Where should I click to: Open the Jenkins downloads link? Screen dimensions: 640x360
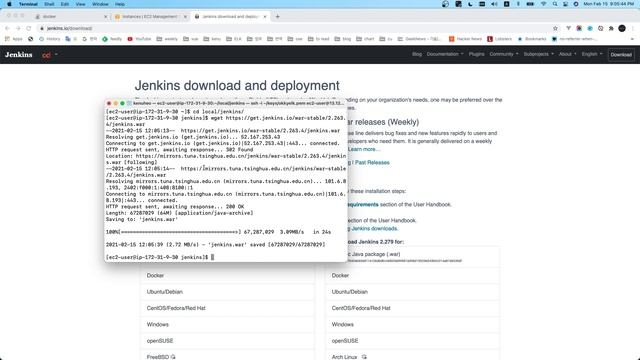tap(374, 229)
